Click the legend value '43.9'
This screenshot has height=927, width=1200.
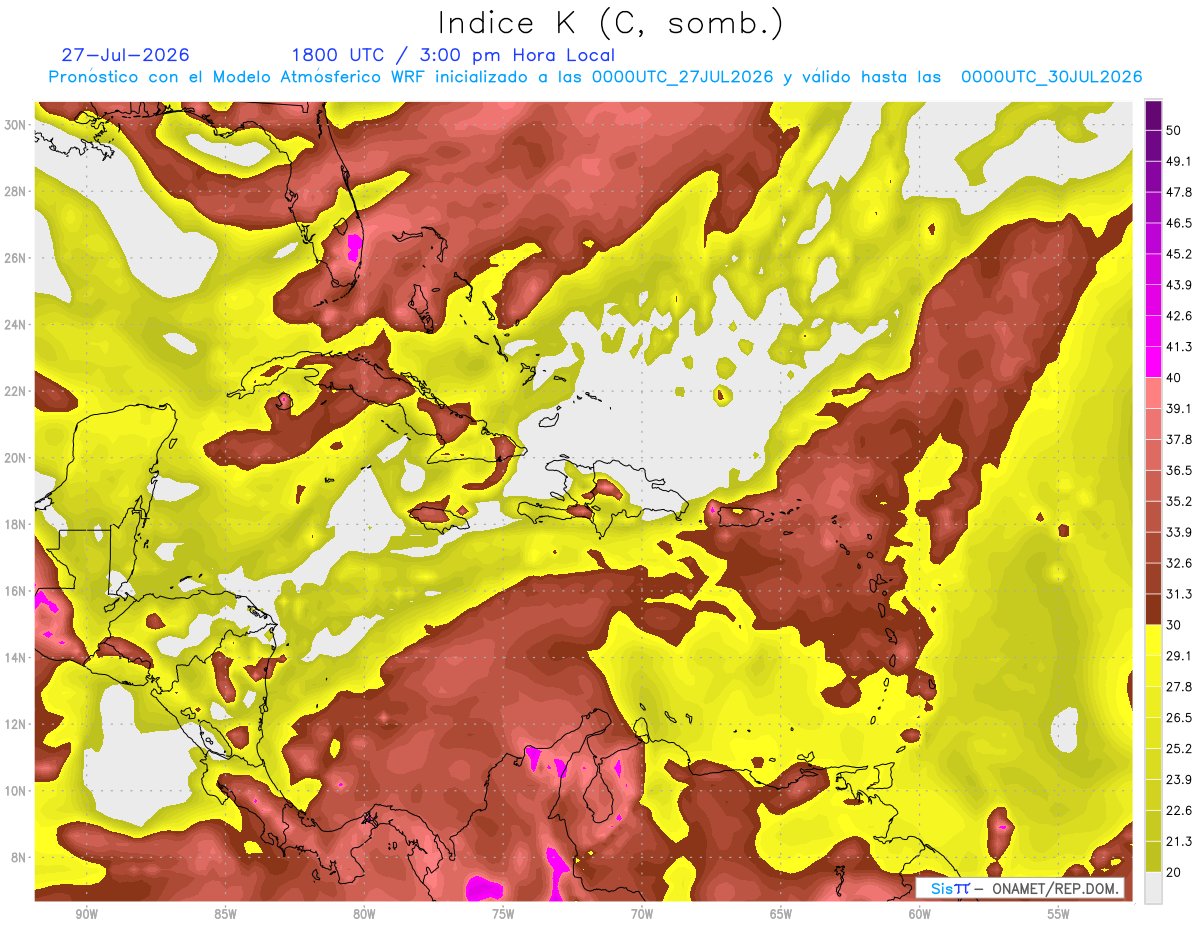click(x=1179, y=285)
